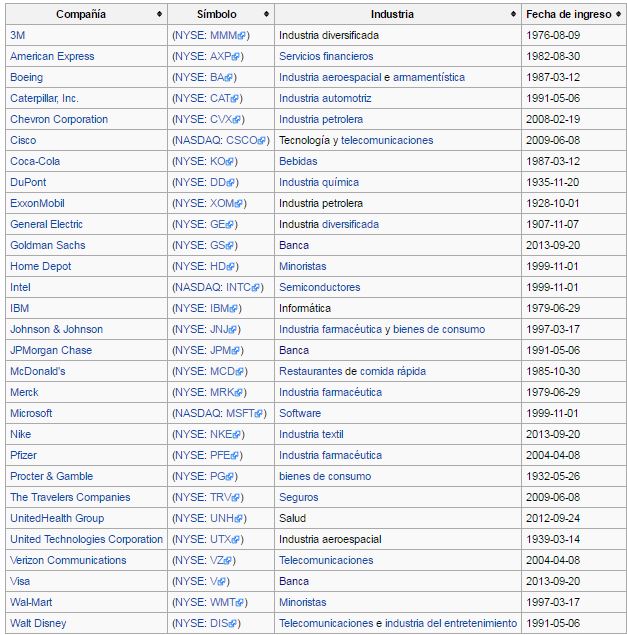Open the Home Depot link
The height and width of the screenshot is (635, 627).
(41, 266)
